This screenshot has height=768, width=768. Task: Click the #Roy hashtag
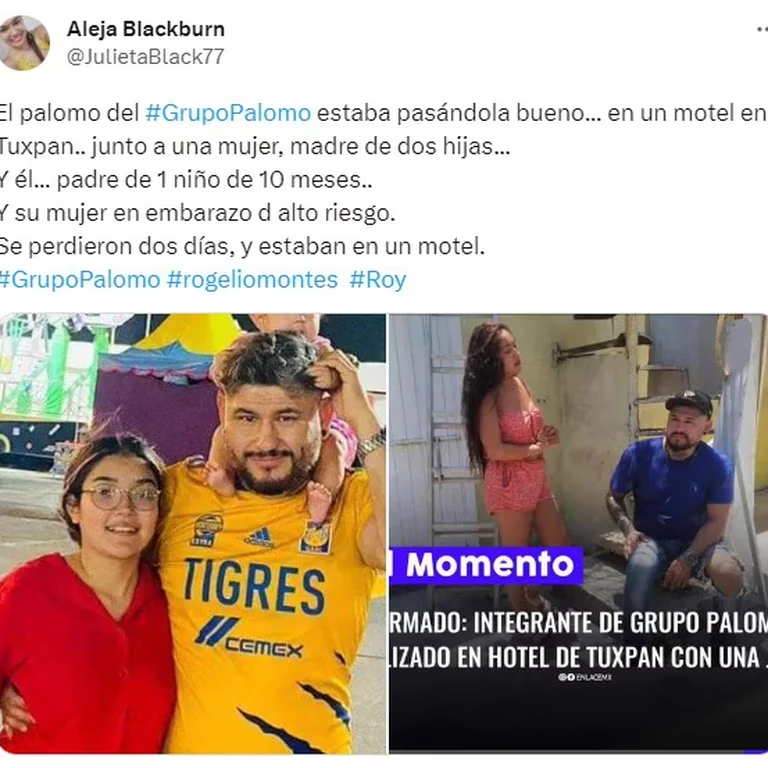tap(378, 280)
